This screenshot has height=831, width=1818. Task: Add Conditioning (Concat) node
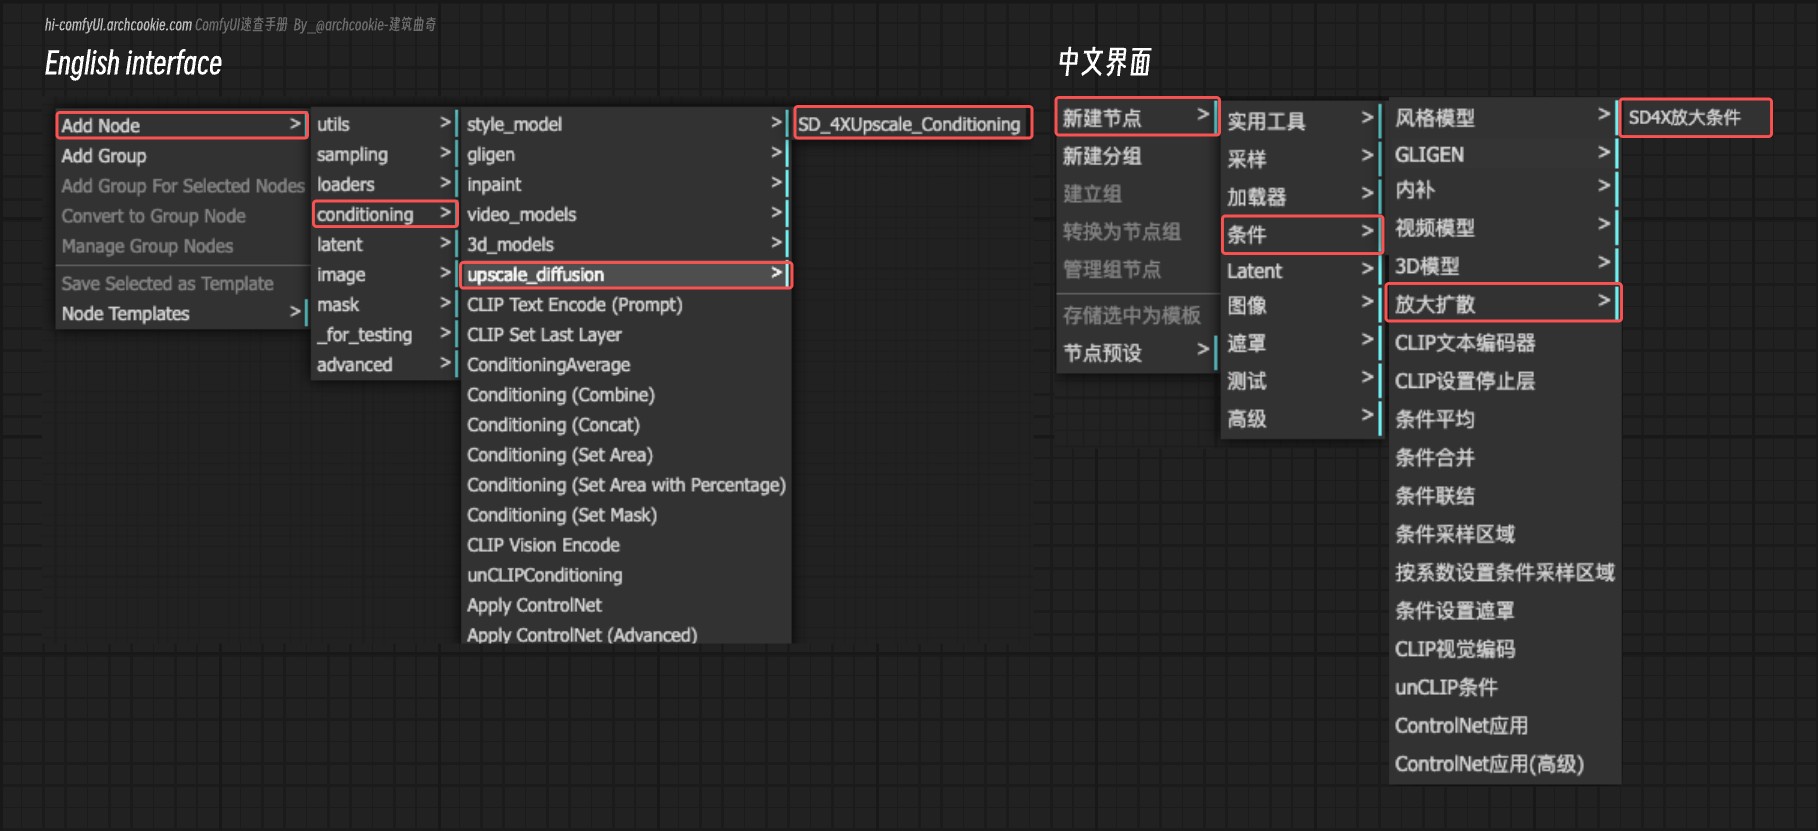tap(625, 425)
